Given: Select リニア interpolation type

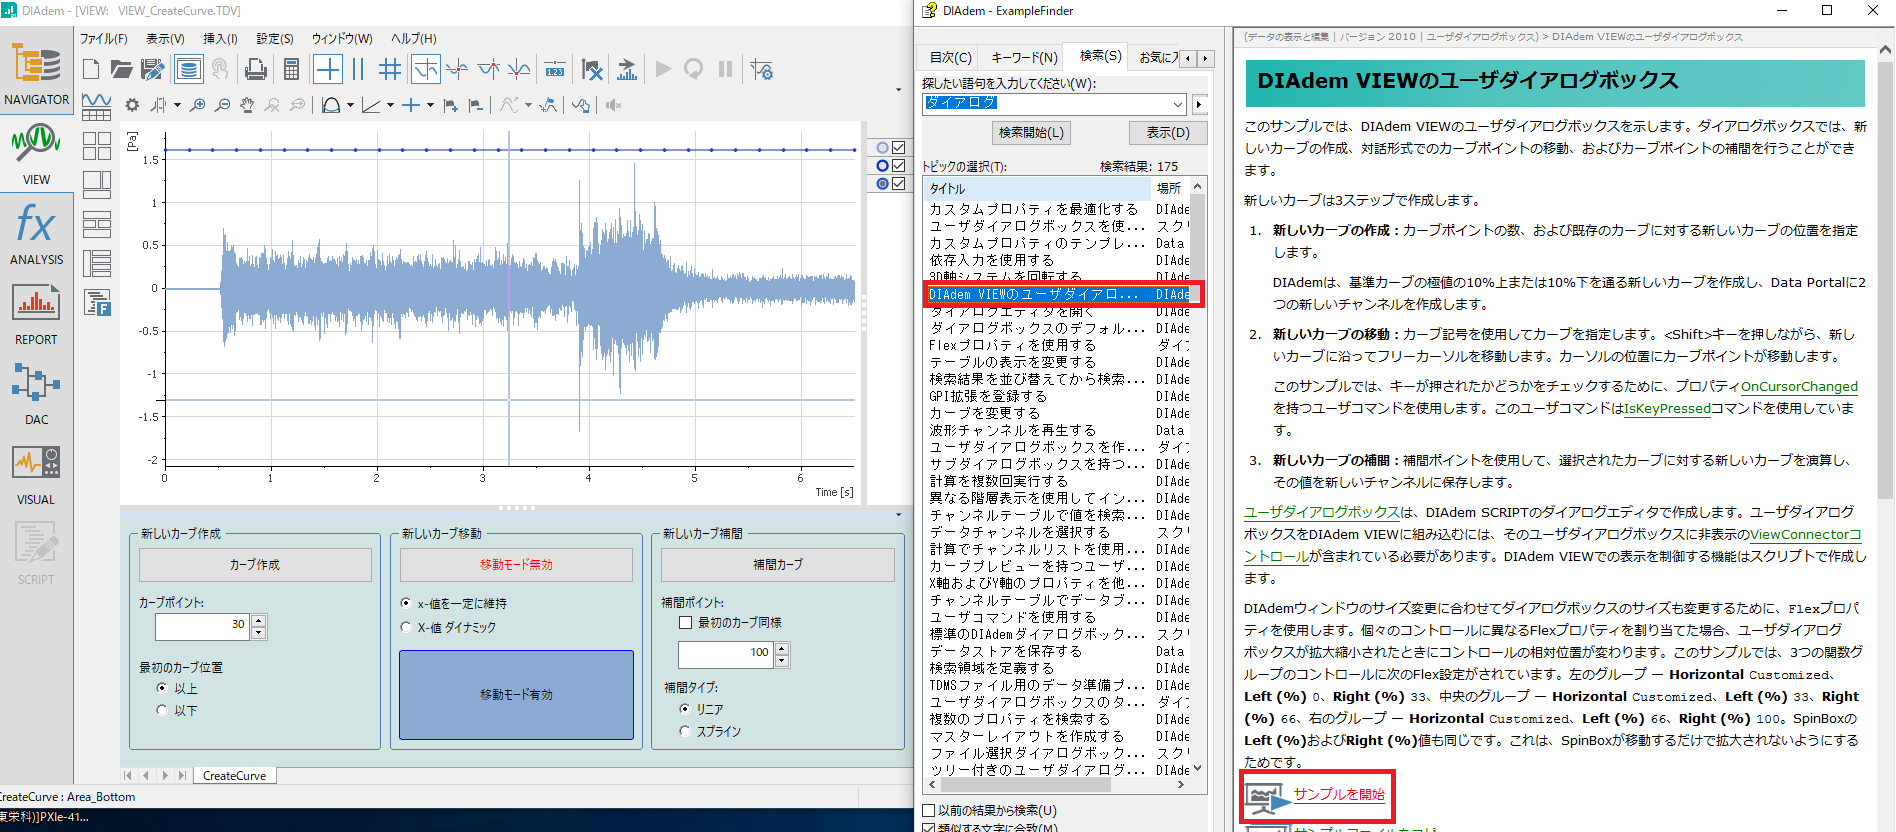Looking at the screenshot, I should (x=685, y=709).
